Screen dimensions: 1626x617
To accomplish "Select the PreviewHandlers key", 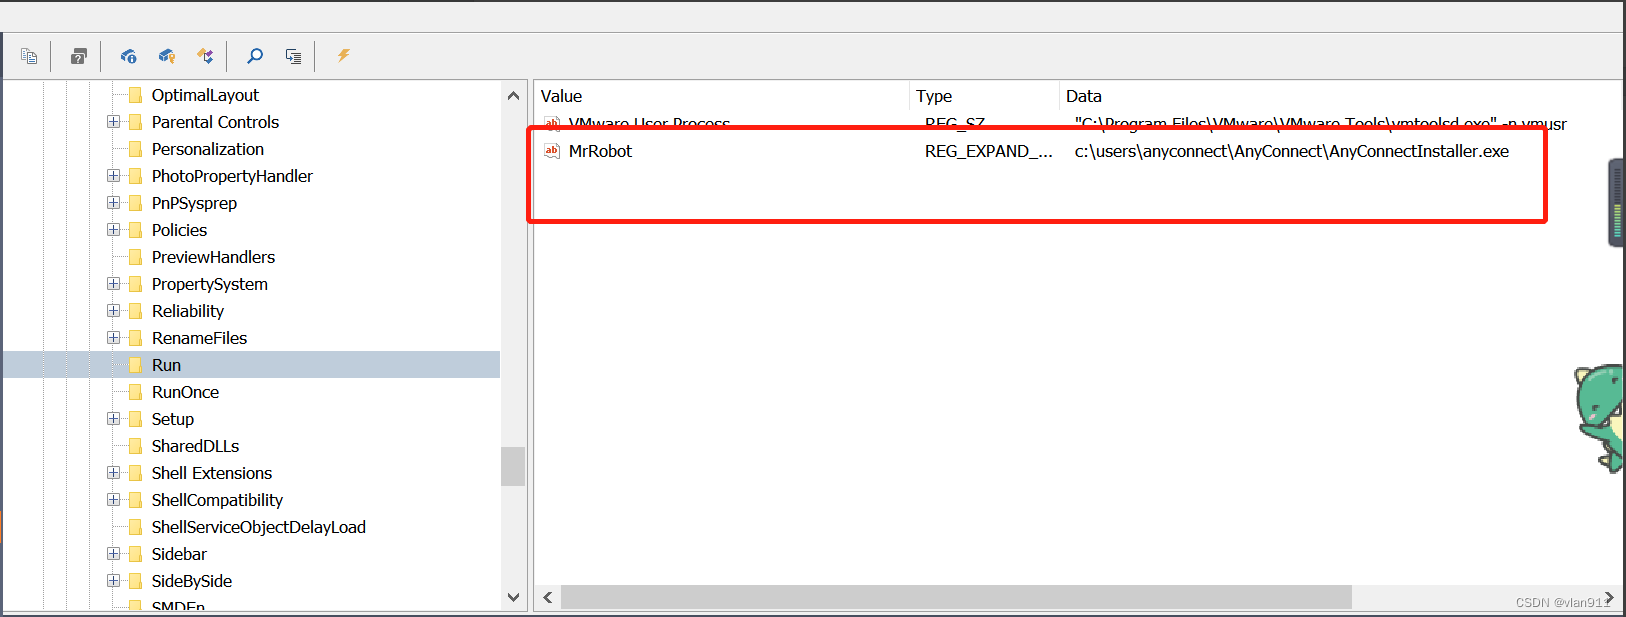I will [213, 257].
